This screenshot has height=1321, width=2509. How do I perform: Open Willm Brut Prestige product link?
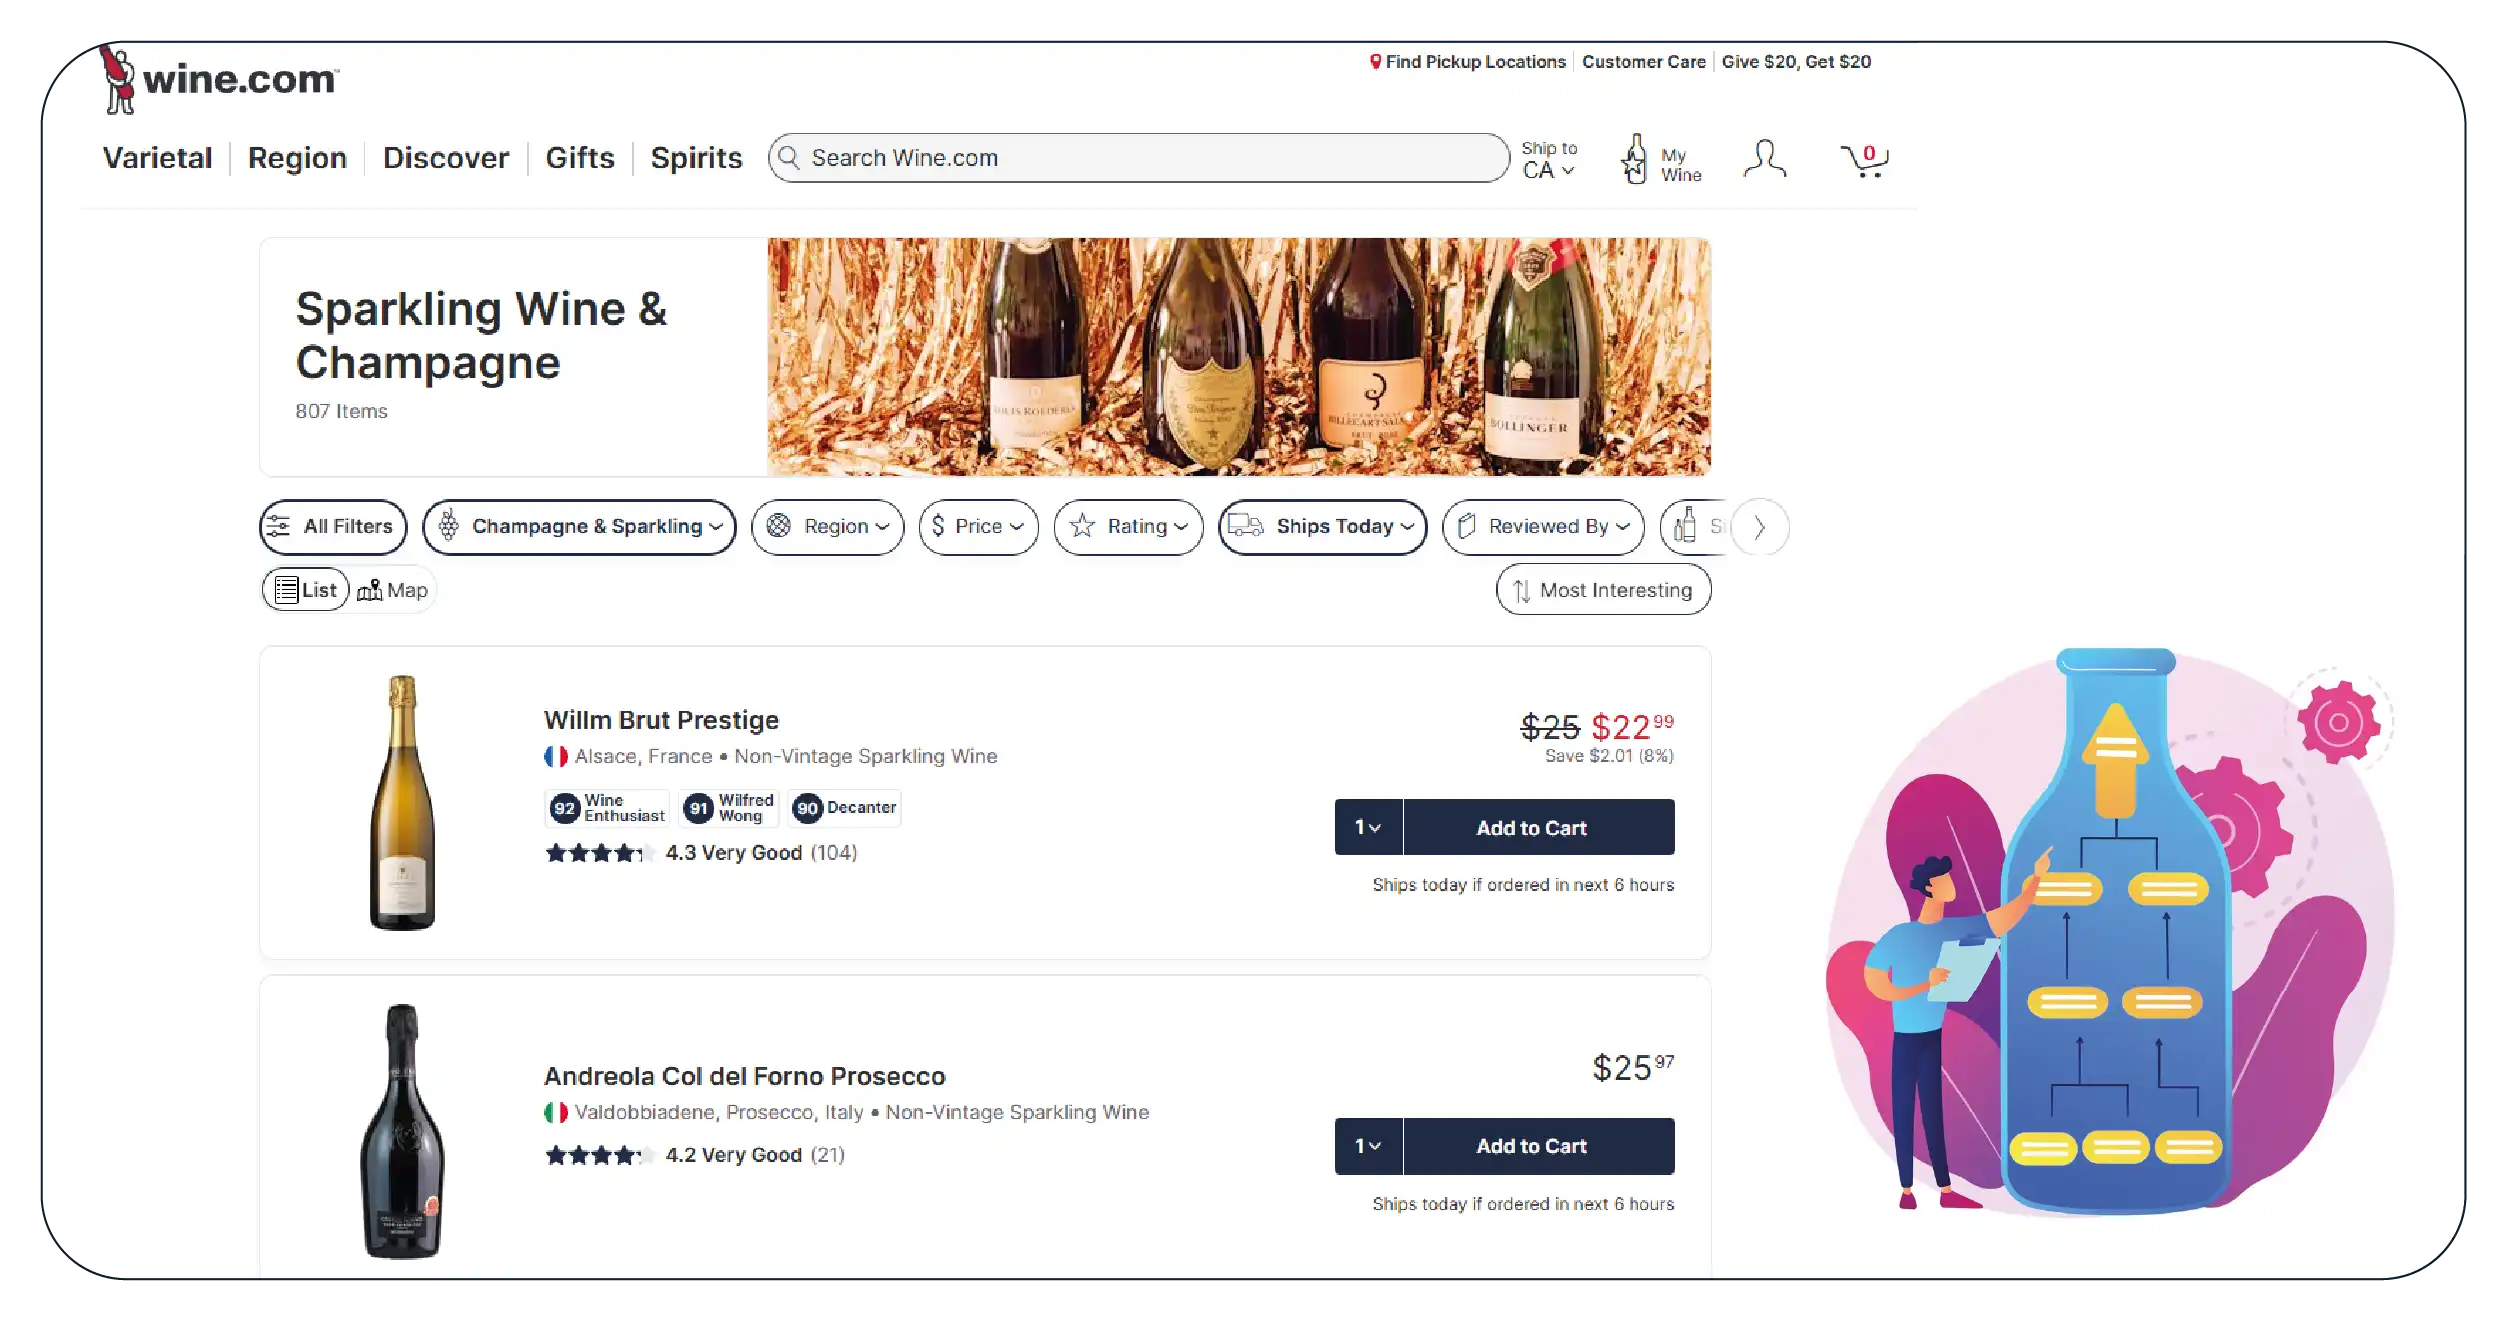661,720
